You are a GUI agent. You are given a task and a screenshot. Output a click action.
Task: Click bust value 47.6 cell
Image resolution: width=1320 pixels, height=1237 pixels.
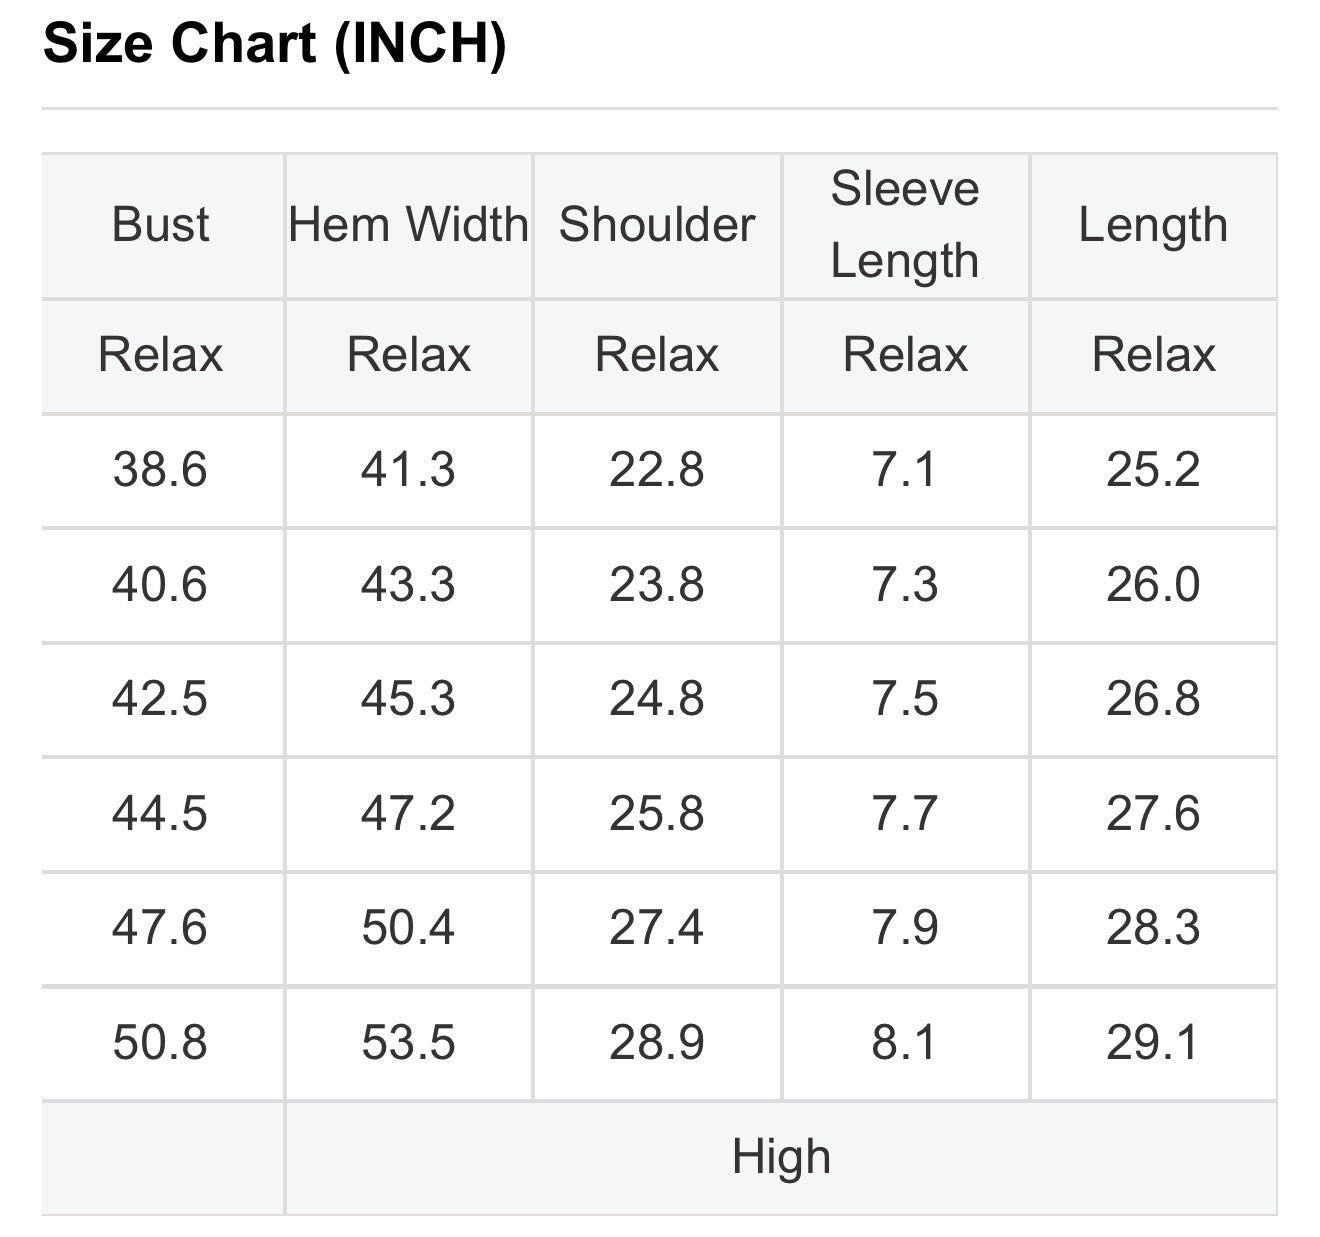[160, 927]
